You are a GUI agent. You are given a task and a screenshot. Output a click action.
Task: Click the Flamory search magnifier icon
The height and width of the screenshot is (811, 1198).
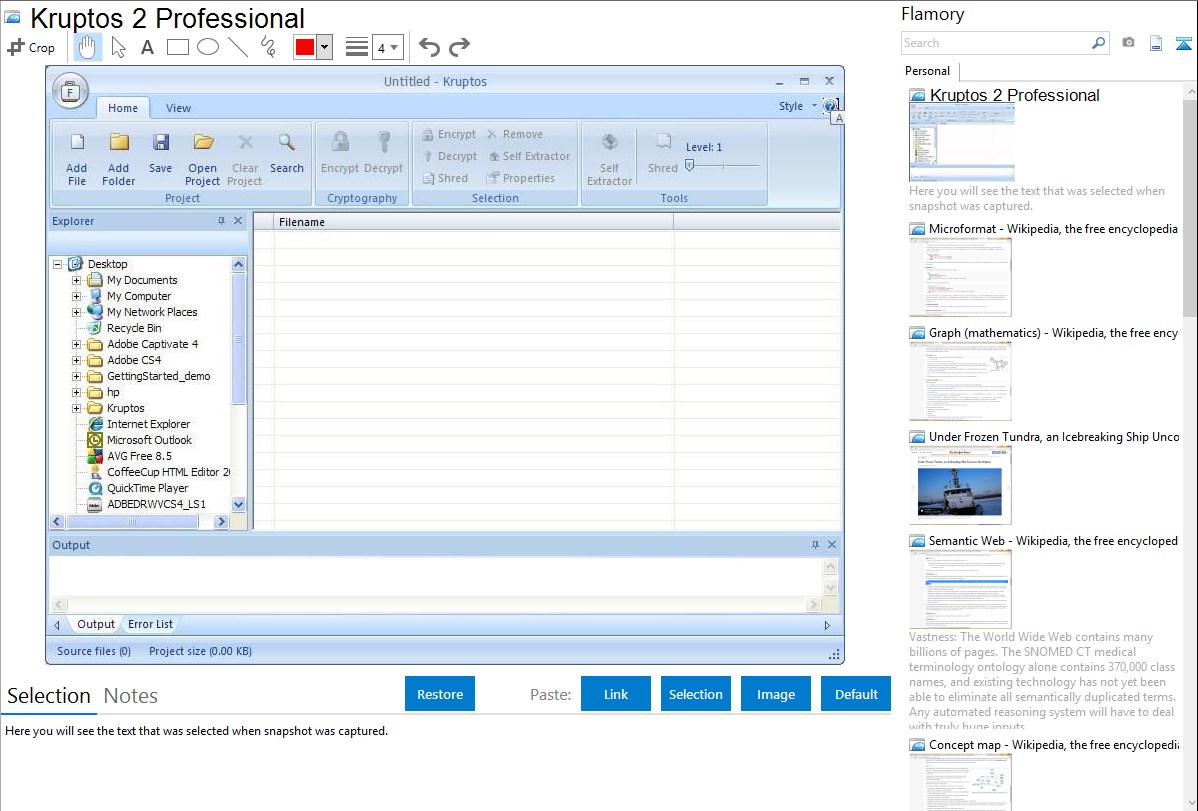pyautogui.click(x=1098, y=44)
